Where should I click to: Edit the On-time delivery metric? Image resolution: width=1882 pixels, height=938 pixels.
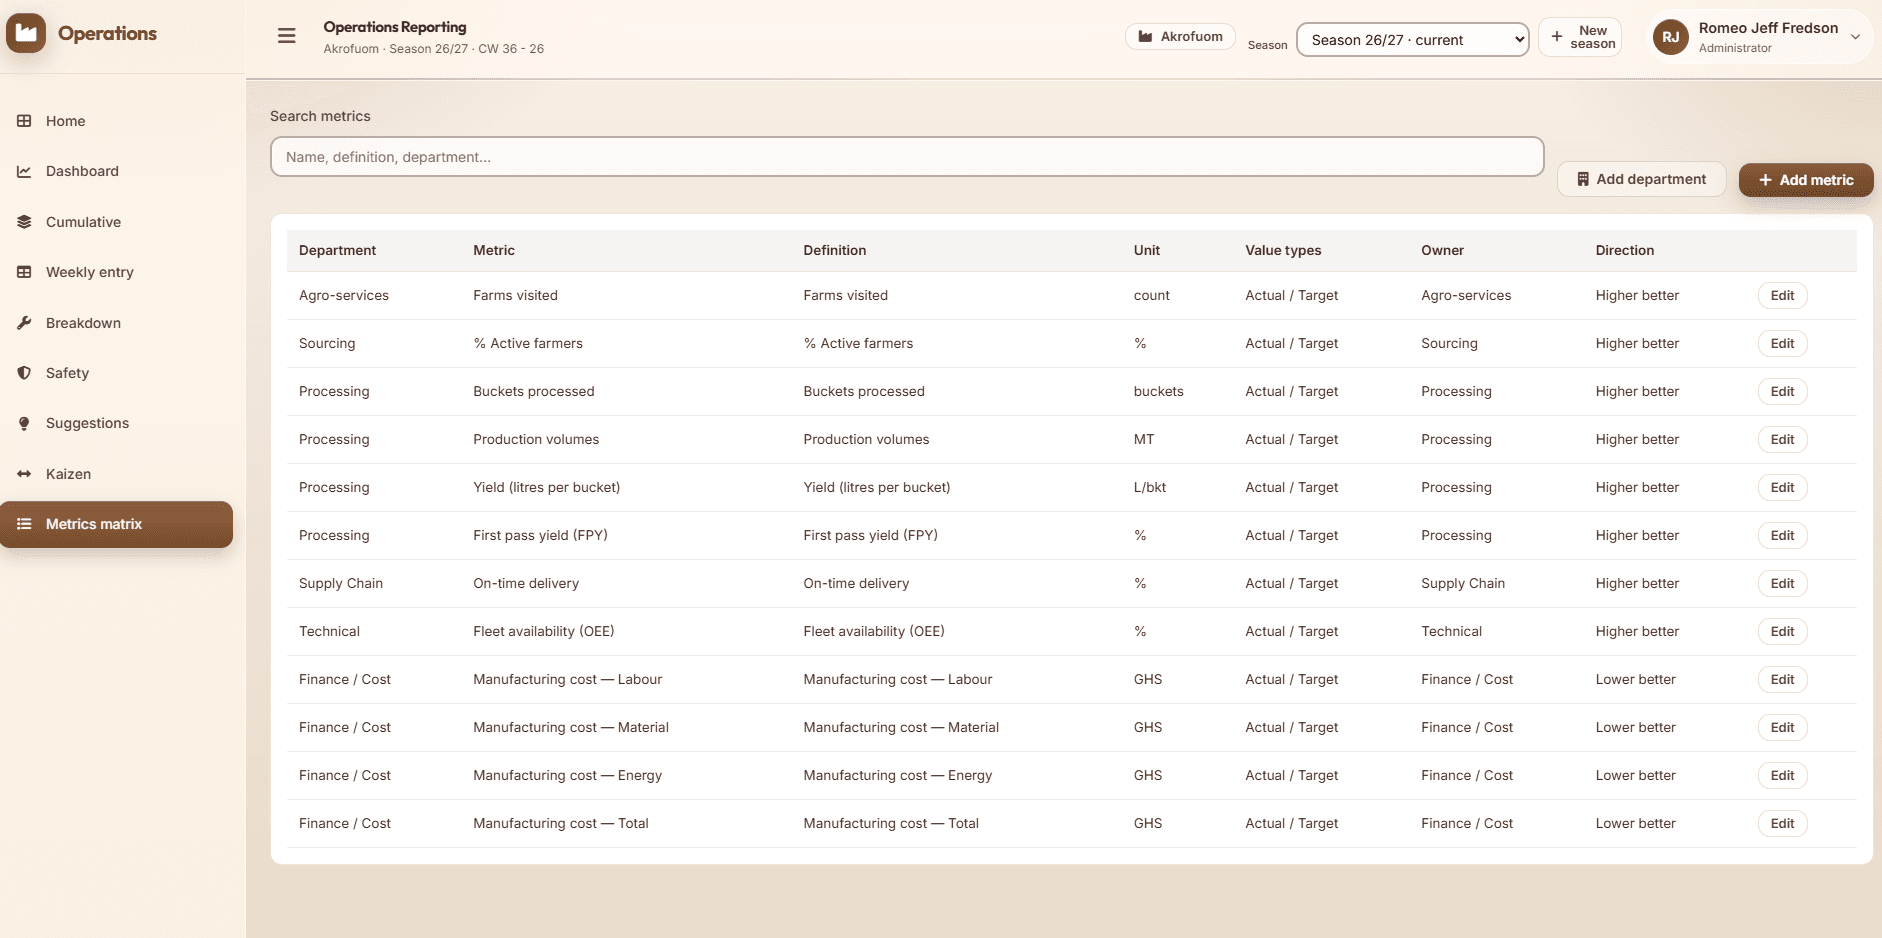click(x=1782, y=583)
